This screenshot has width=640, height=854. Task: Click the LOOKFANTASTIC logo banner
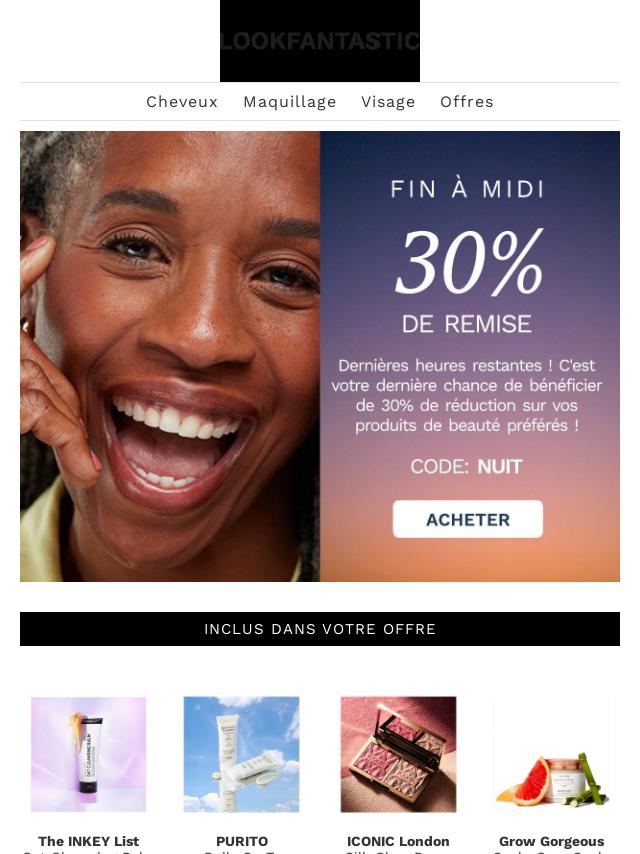tap(320, 41)
